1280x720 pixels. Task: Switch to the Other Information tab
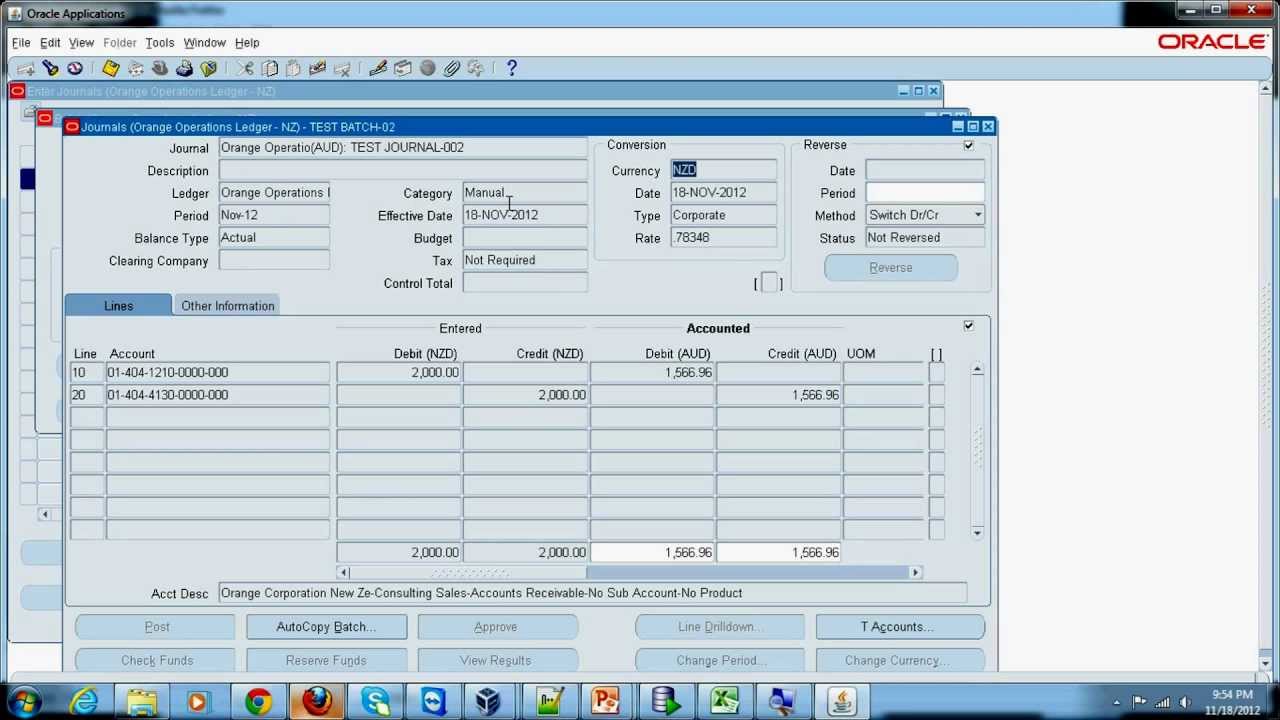point(227,306)
